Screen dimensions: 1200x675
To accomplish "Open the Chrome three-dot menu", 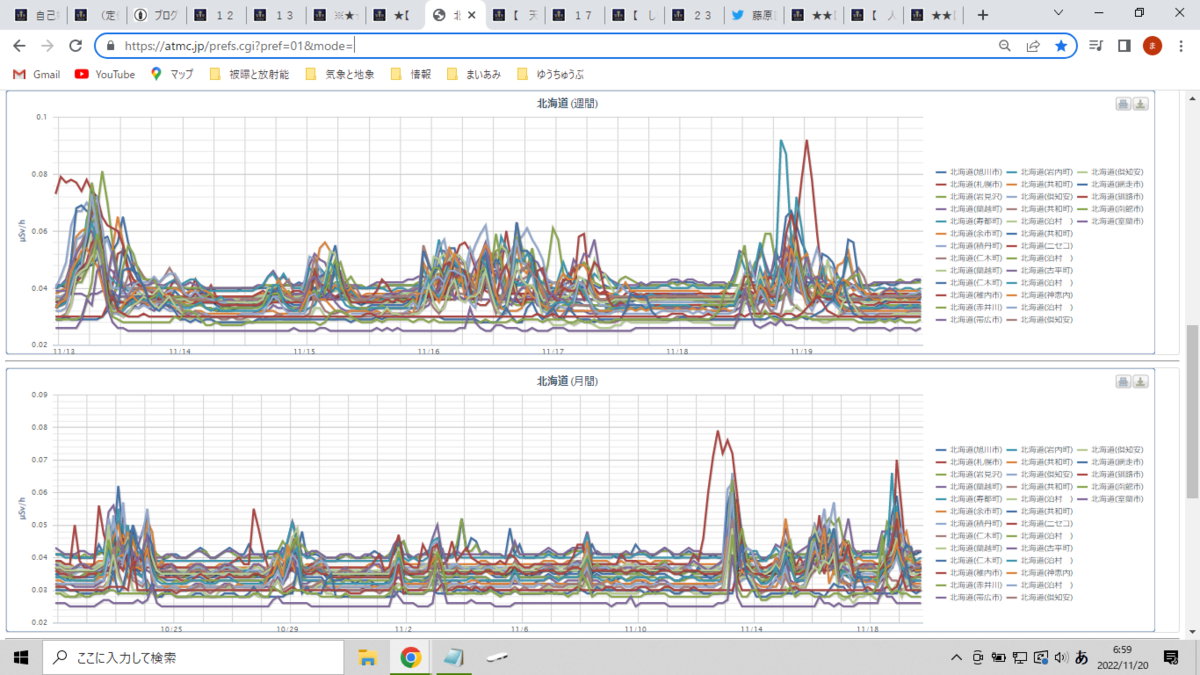I will [x=1180, y=46].
